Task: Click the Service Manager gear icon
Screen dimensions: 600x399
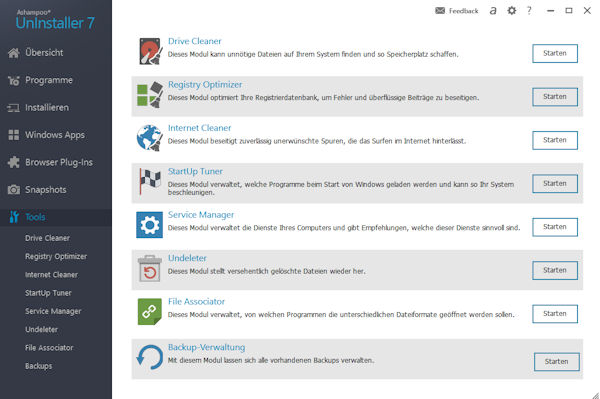Action: (150, 225)
